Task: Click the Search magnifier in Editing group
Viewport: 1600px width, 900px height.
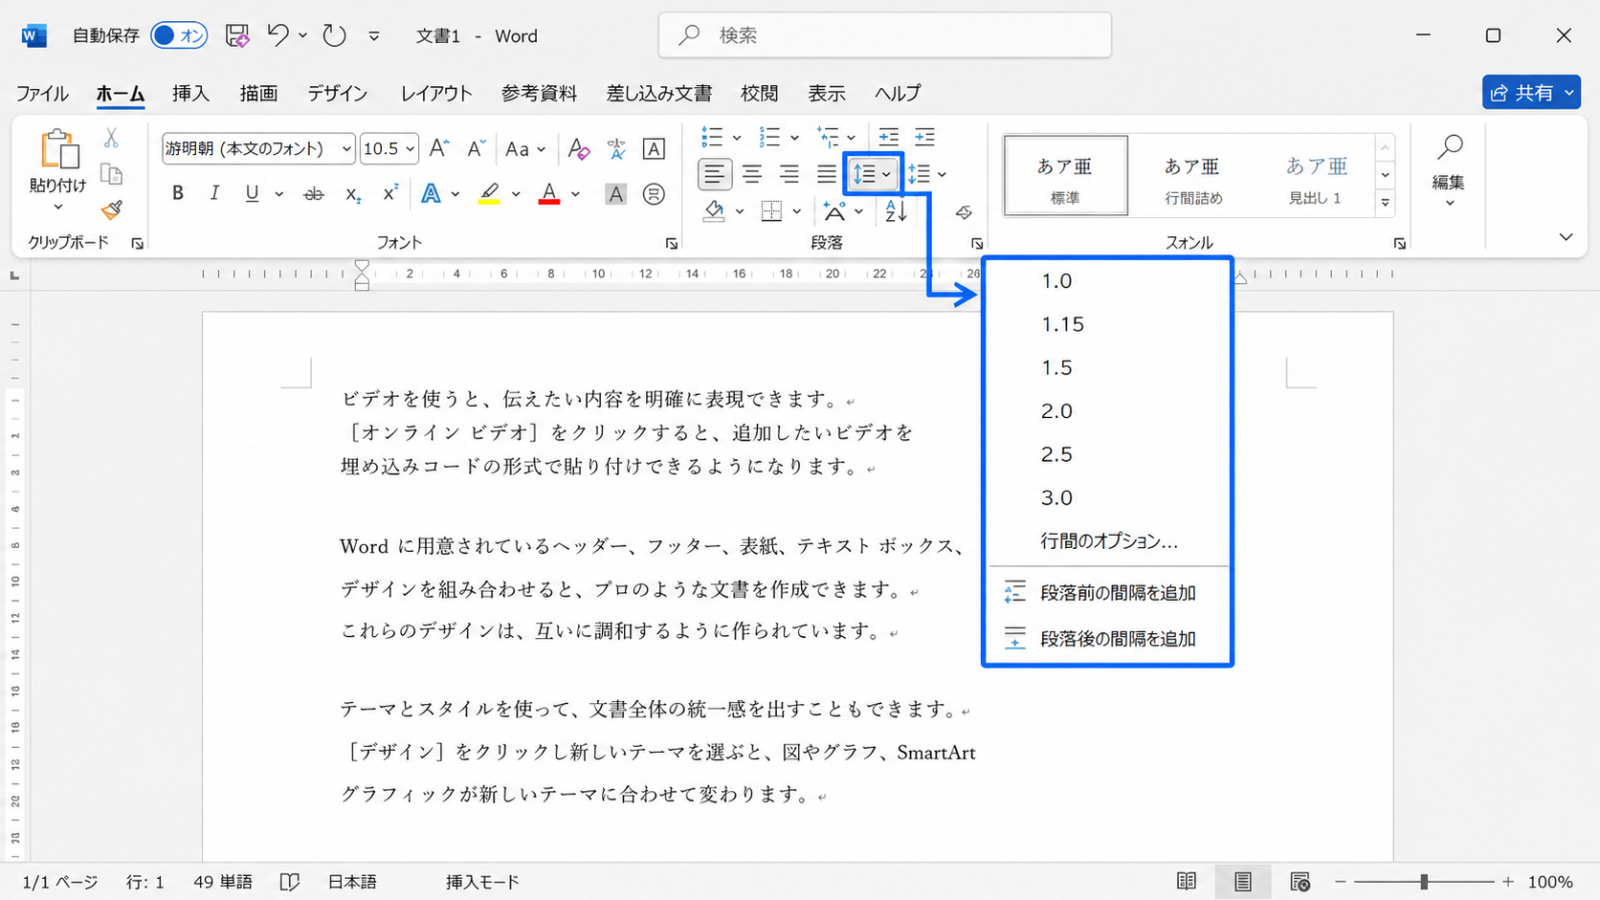Action: (1449, 147)
